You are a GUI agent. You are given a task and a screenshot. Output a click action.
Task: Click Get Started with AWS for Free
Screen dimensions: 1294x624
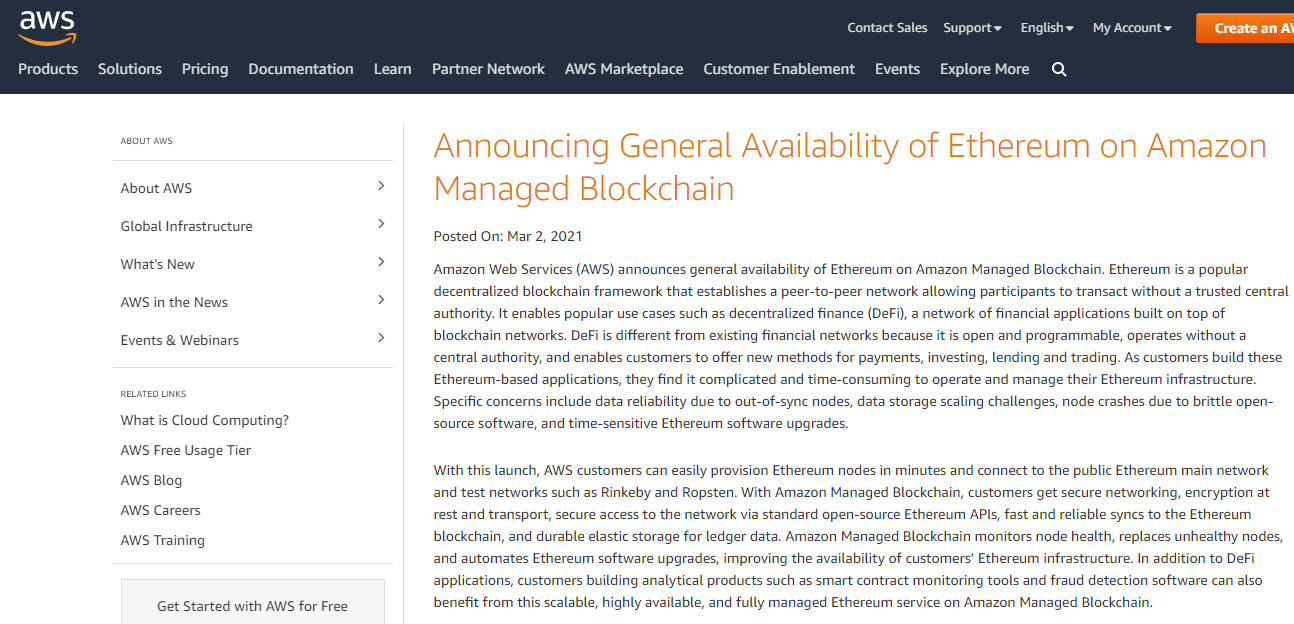(x=252, y=606)
